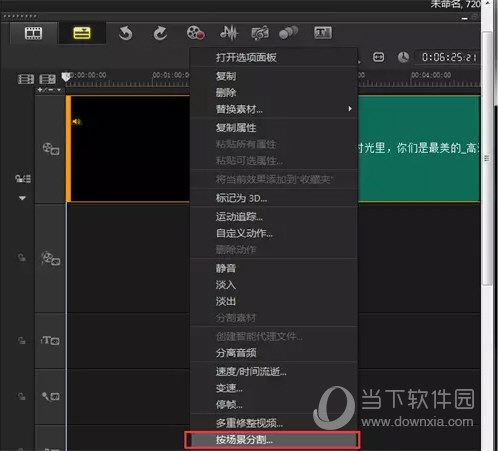498x451 pixels.
Task: Open the sound mixer
Action: tap(228, 33)
